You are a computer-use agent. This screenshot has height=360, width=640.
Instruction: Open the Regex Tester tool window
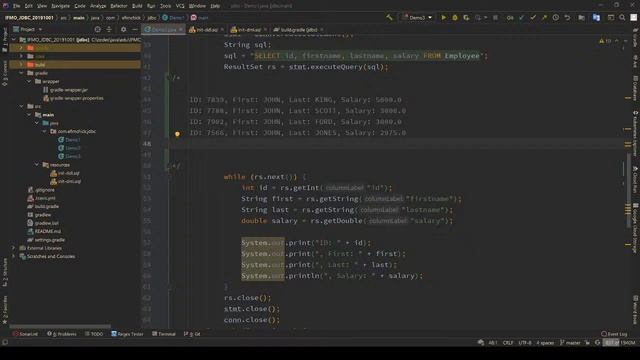tap(127, 334)
